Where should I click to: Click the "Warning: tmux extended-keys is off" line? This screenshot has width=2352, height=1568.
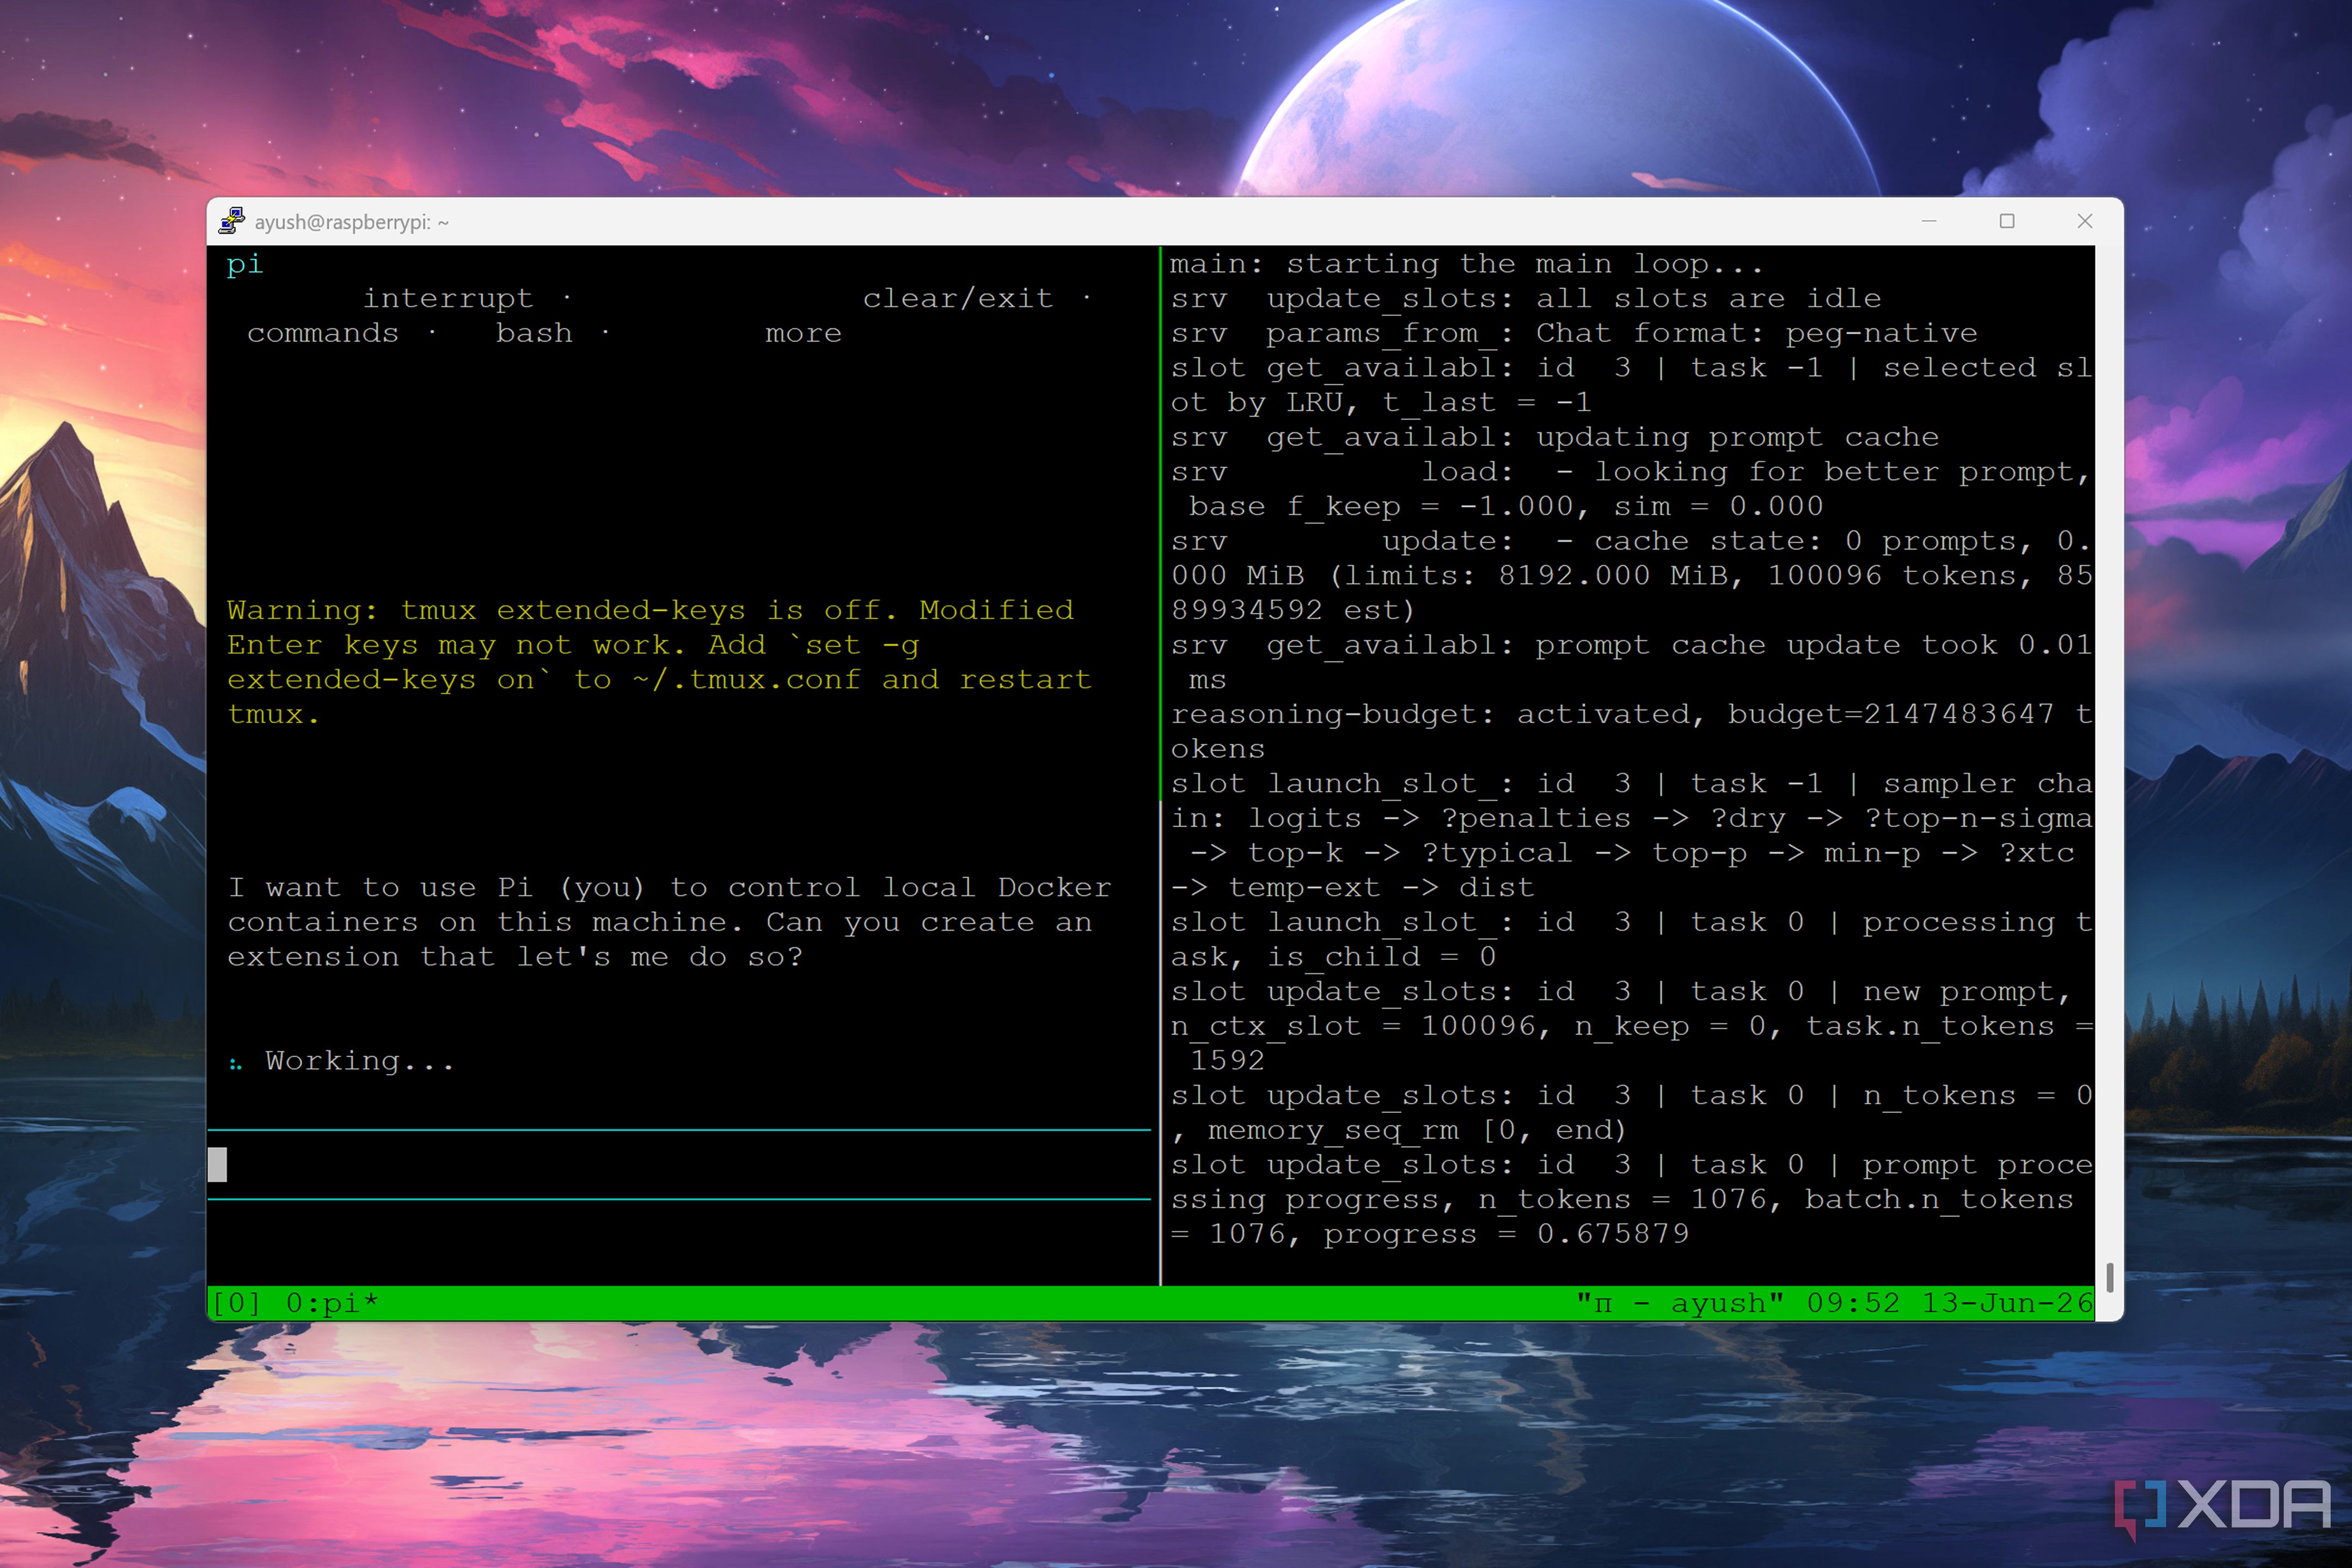click(x=650, y=610)
